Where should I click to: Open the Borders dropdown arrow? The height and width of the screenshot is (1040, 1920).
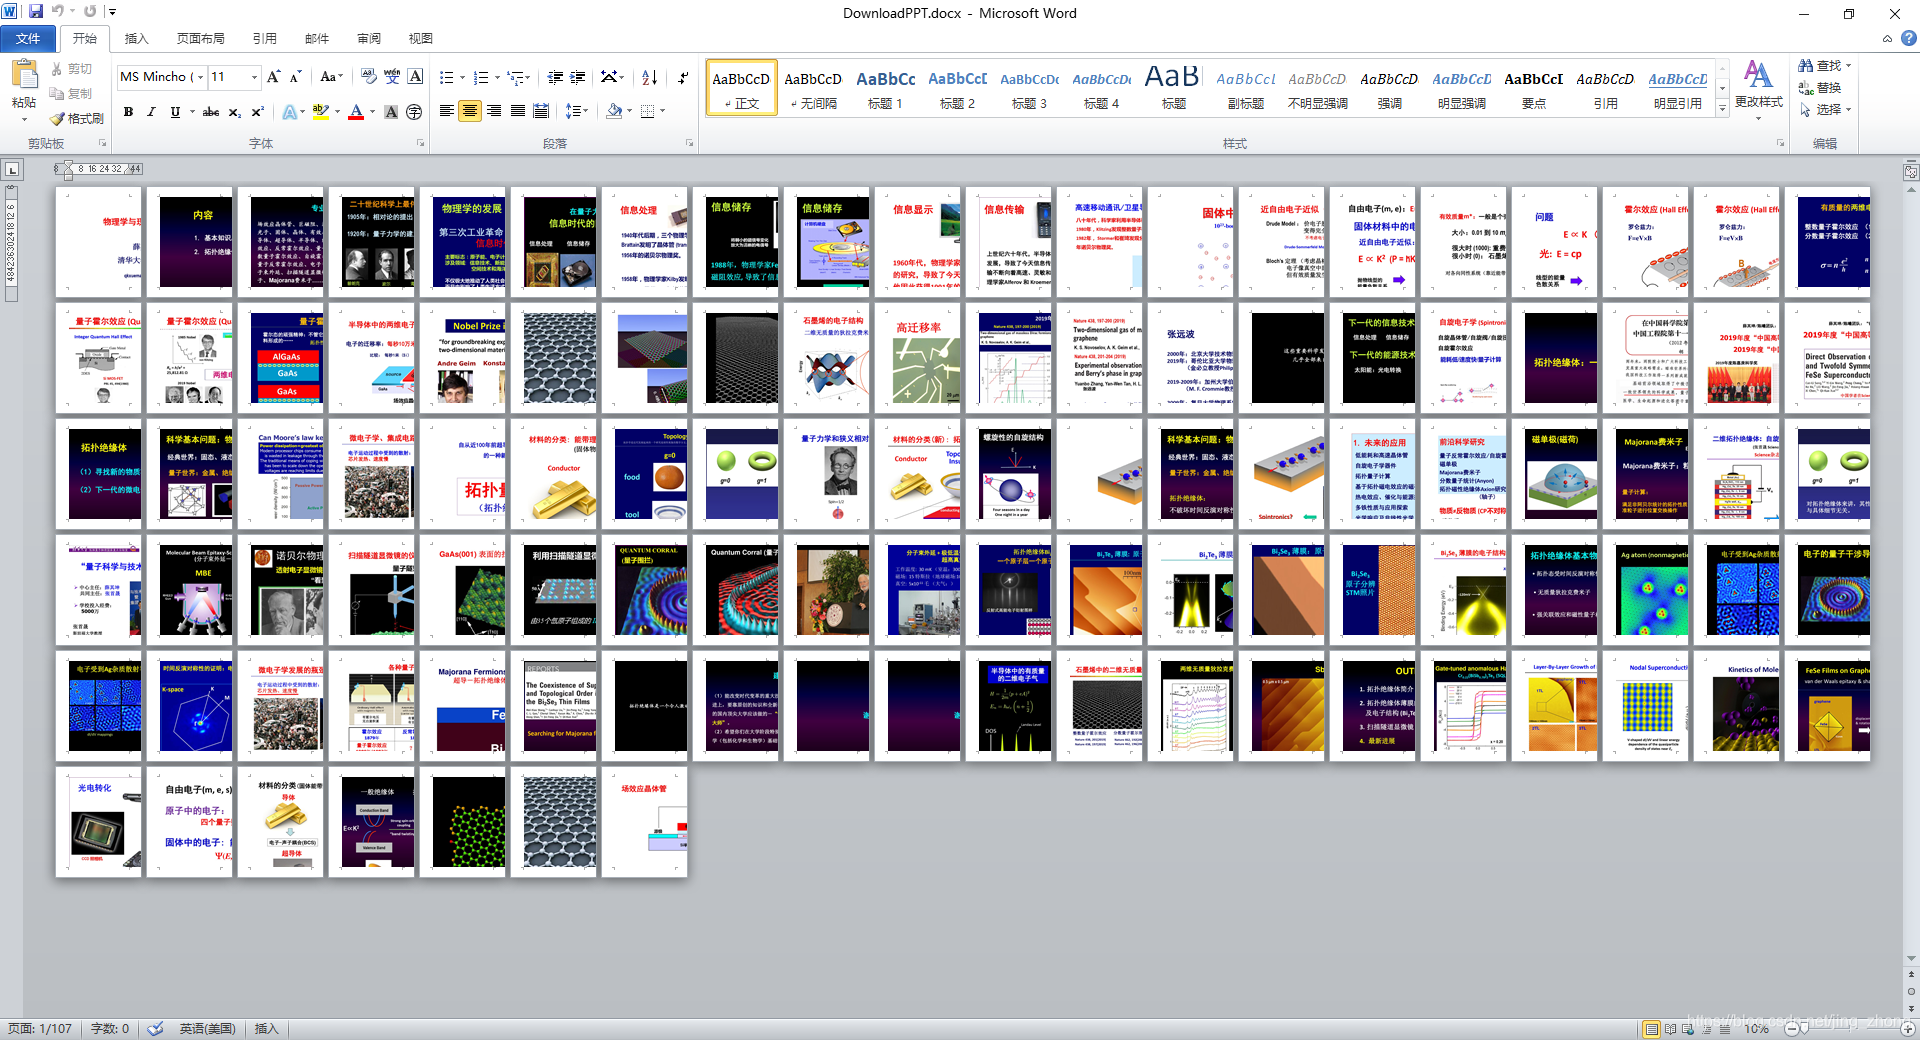point(662,111)
